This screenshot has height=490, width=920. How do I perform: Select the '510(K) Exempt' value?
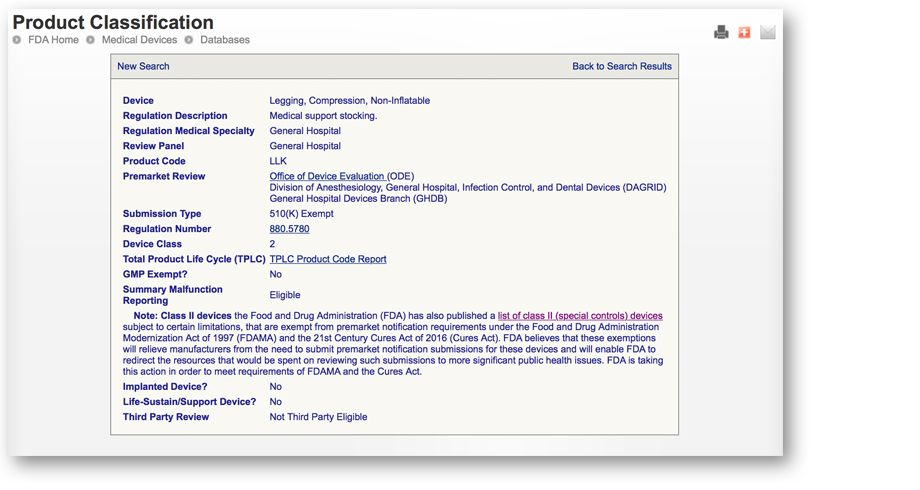click(x=302, y=214)
